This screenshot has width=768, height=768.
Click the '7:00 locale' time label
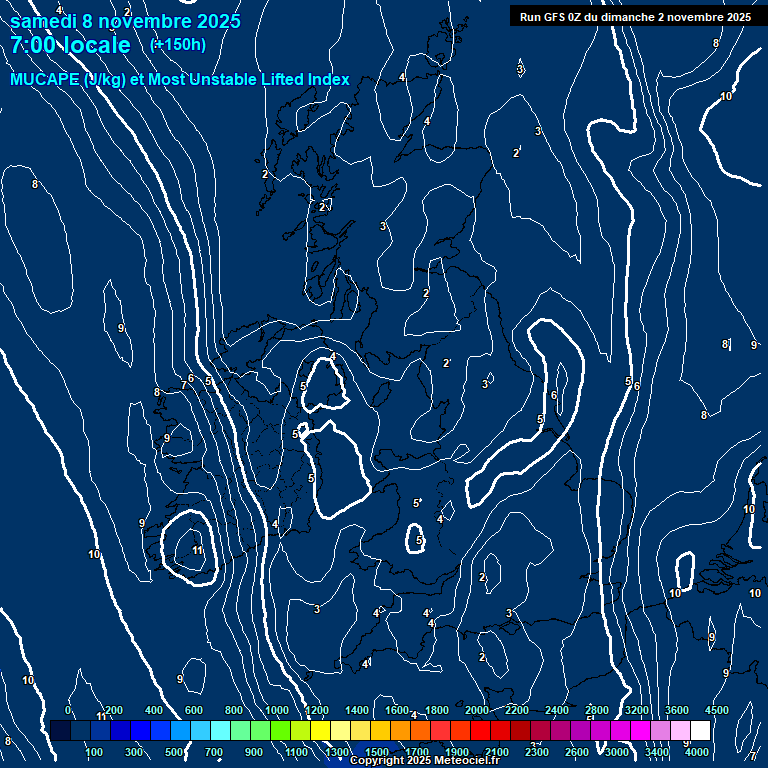pyautogui.click(x=70, y=45)
